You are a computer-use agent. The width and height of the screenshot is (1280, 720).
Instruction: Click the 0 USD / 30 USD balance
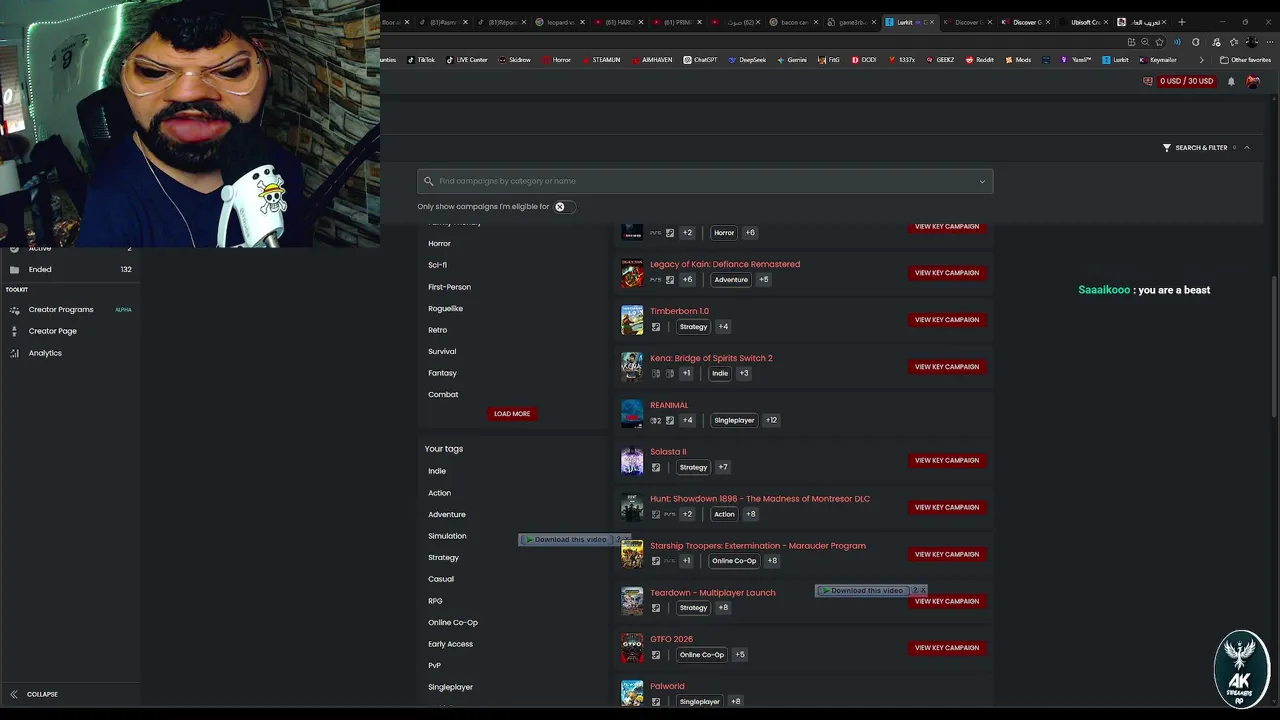pos(1186,81)
